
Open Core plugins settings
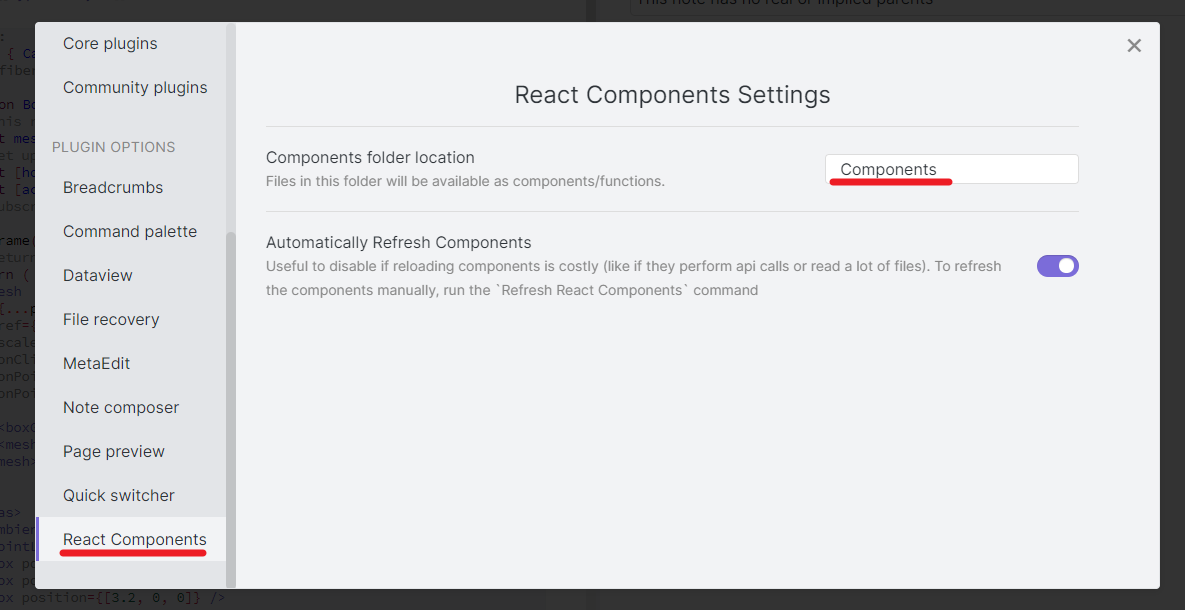(x=110, y=44)
